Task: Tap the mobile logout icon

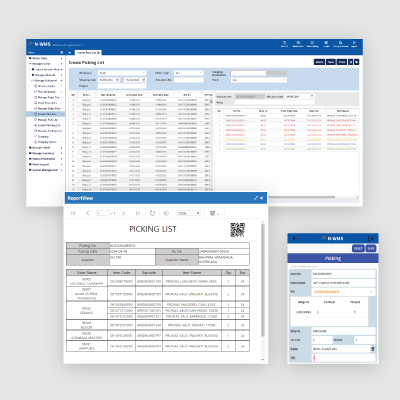Action: [x=371, y=238]
